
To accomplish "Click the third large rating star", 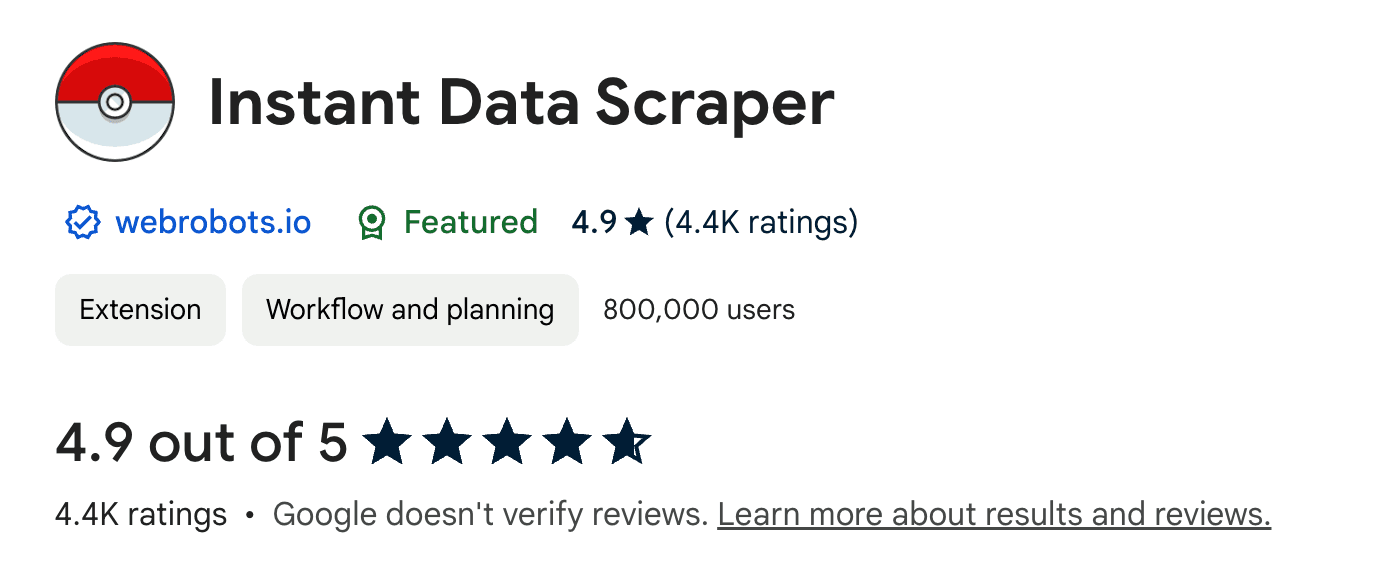I will click(507, 443).
